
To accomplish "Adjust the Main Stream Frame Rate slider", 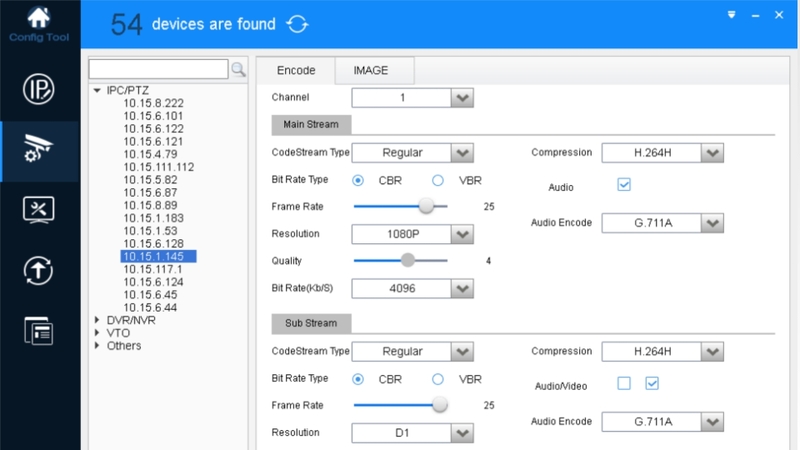I will click(x=426, y=206).
